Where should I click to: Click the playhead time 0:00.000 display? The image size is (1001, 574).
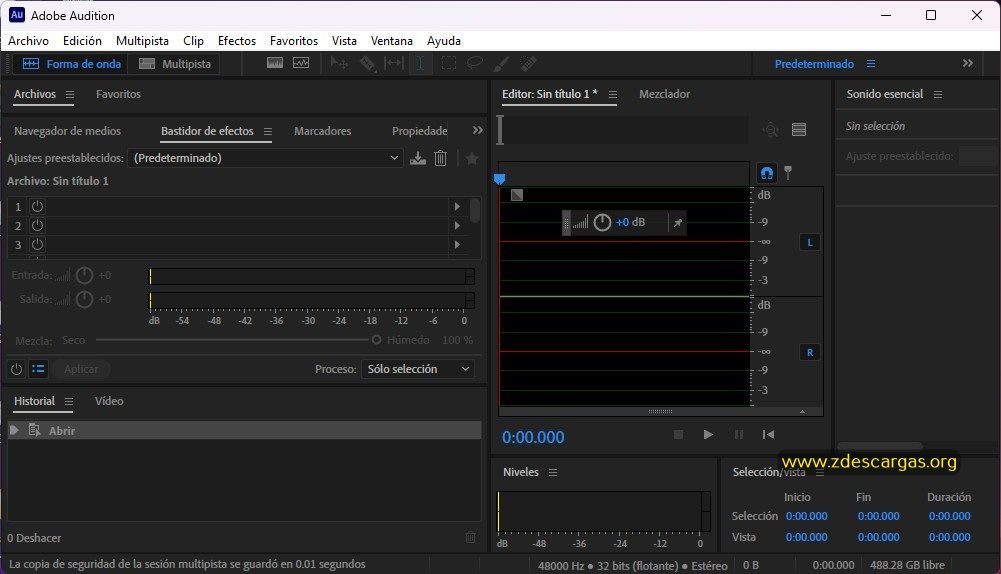[533, 437]
